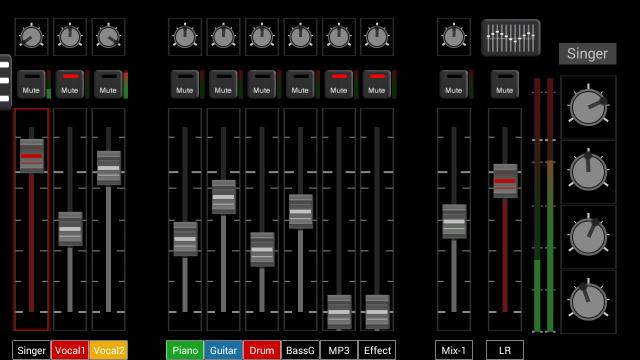Mute the Singer channel
Screen dimensions: 640x360
point(31,84)
